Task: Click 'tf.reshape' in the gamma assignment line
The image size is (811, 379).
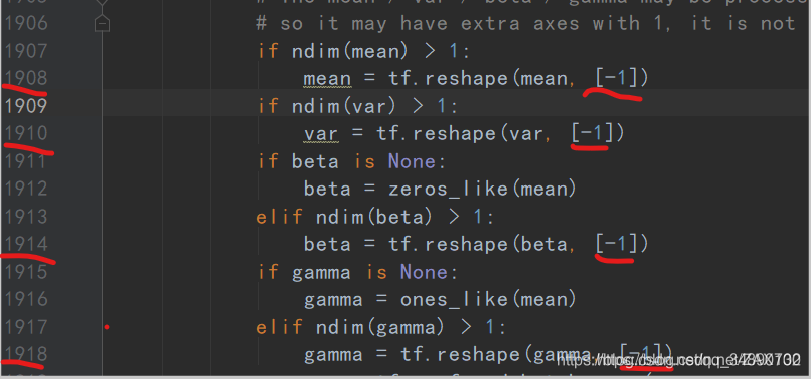Action: 461,355
